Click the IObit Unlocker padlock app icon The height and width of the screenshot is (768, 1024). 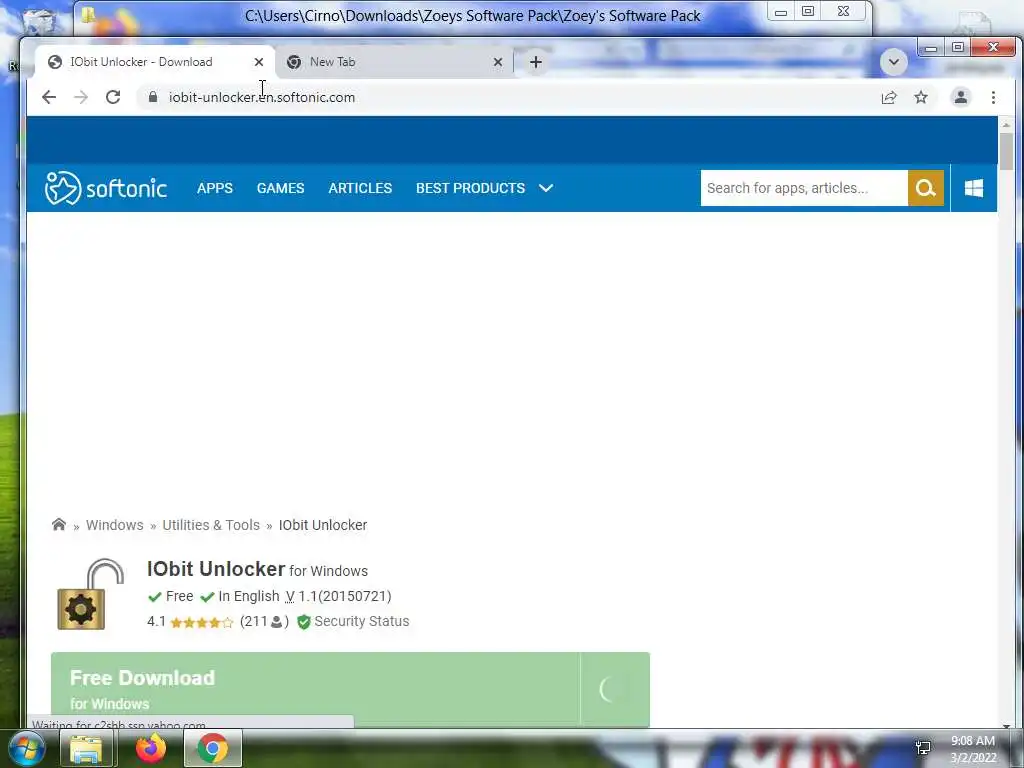[90, 594]
